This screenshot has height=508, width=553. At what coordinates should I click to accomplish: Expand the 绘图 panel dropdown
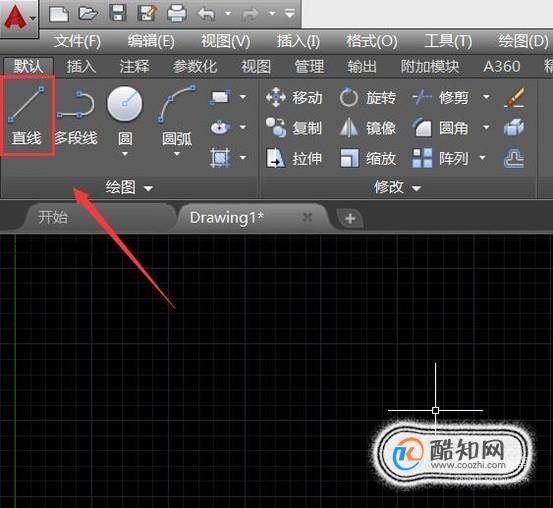148,188
